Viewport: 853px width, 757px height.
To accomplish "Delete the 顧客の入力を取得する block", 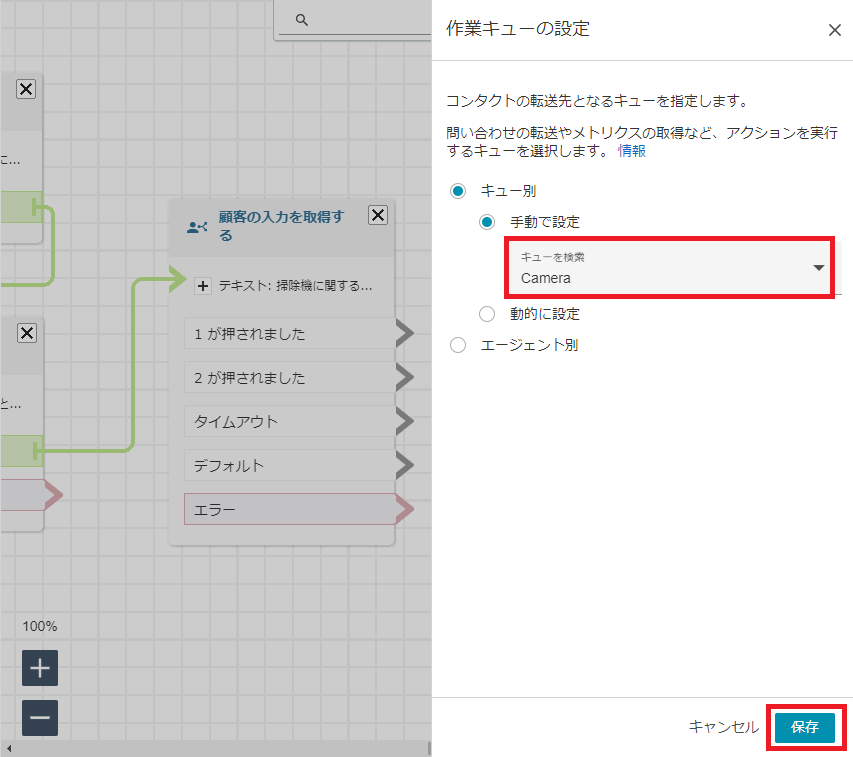I will (x=378, y=215).
